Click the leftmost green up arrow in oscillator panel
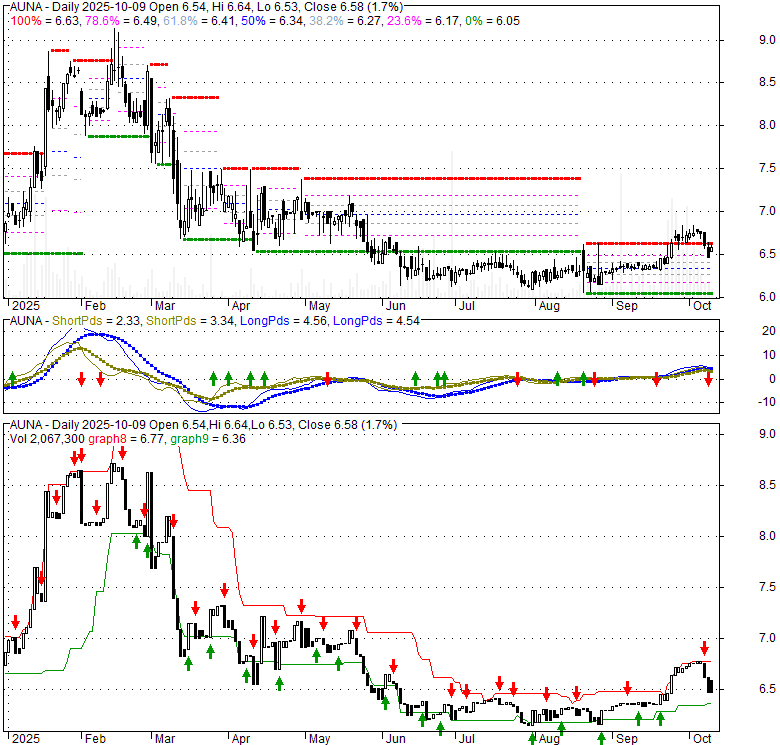 [12, 379]
